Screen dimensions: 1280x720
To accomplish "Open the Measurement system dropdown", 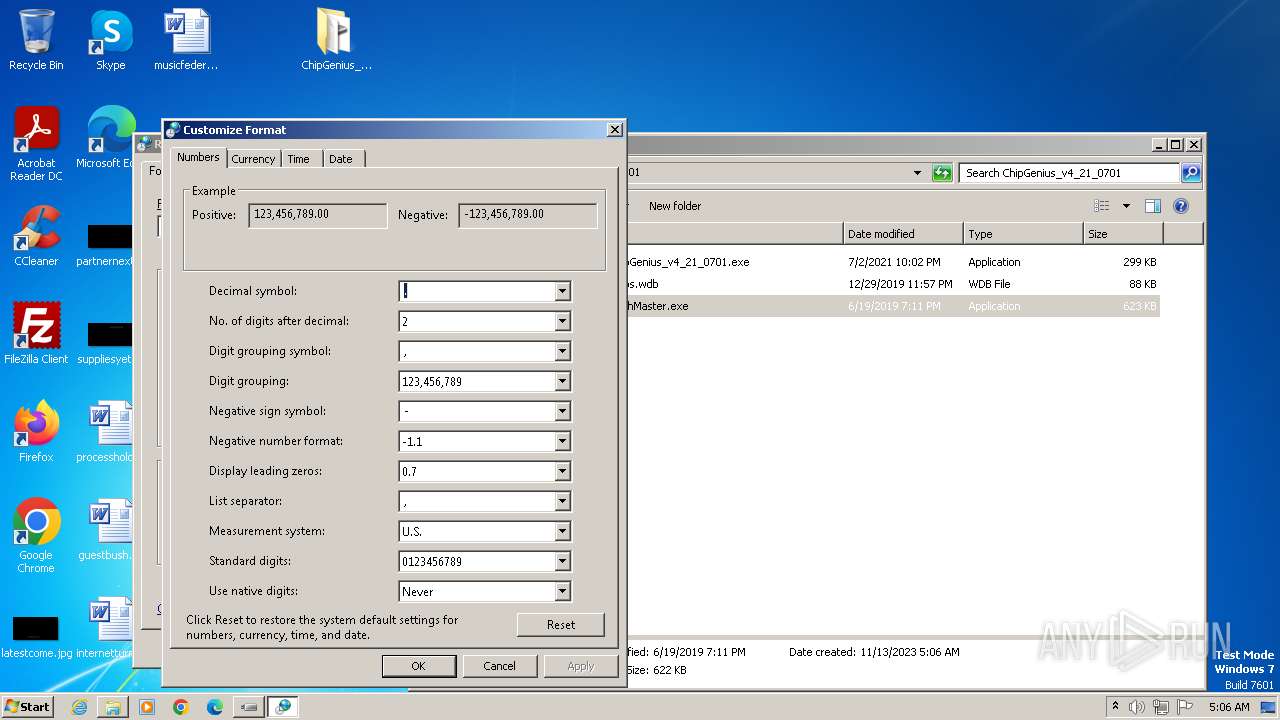I will click(x=562, y=531).
